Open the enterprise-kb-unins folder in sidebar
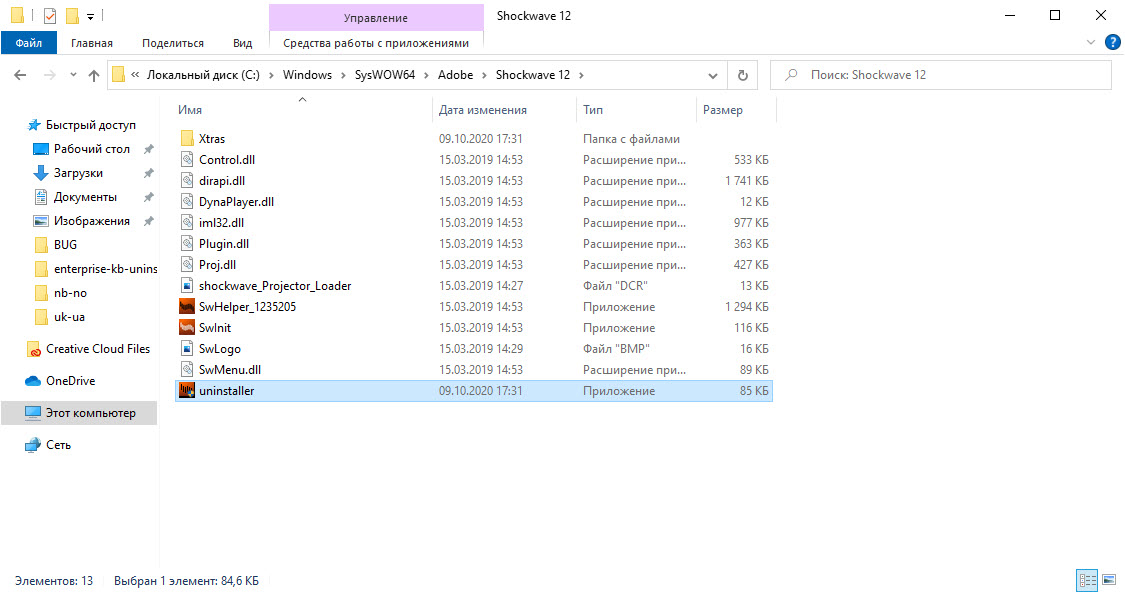Screen dimensions: 1125x593 [95, 269]
